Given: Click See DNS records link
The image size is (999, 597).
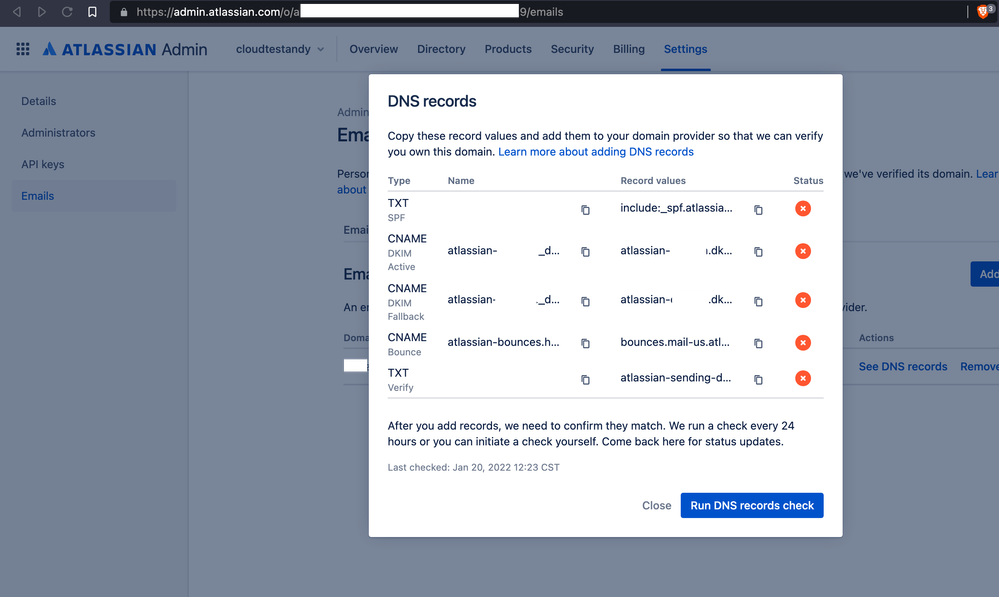Looking at the screenshot, I should click(903, 366).
